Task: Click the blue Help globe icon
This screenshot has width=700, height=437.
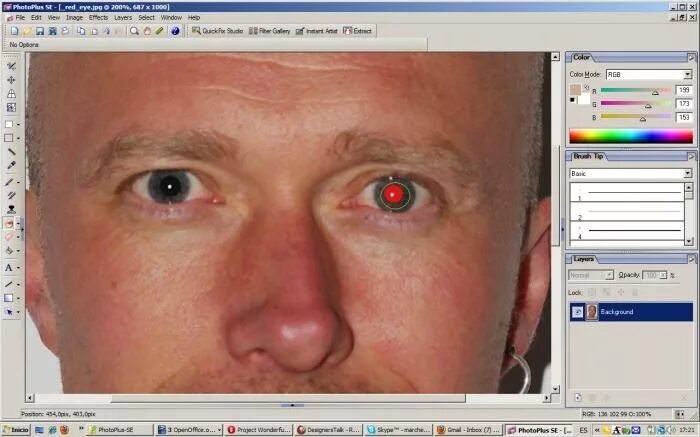Action: pyautogui.click(x=175, y=31)
